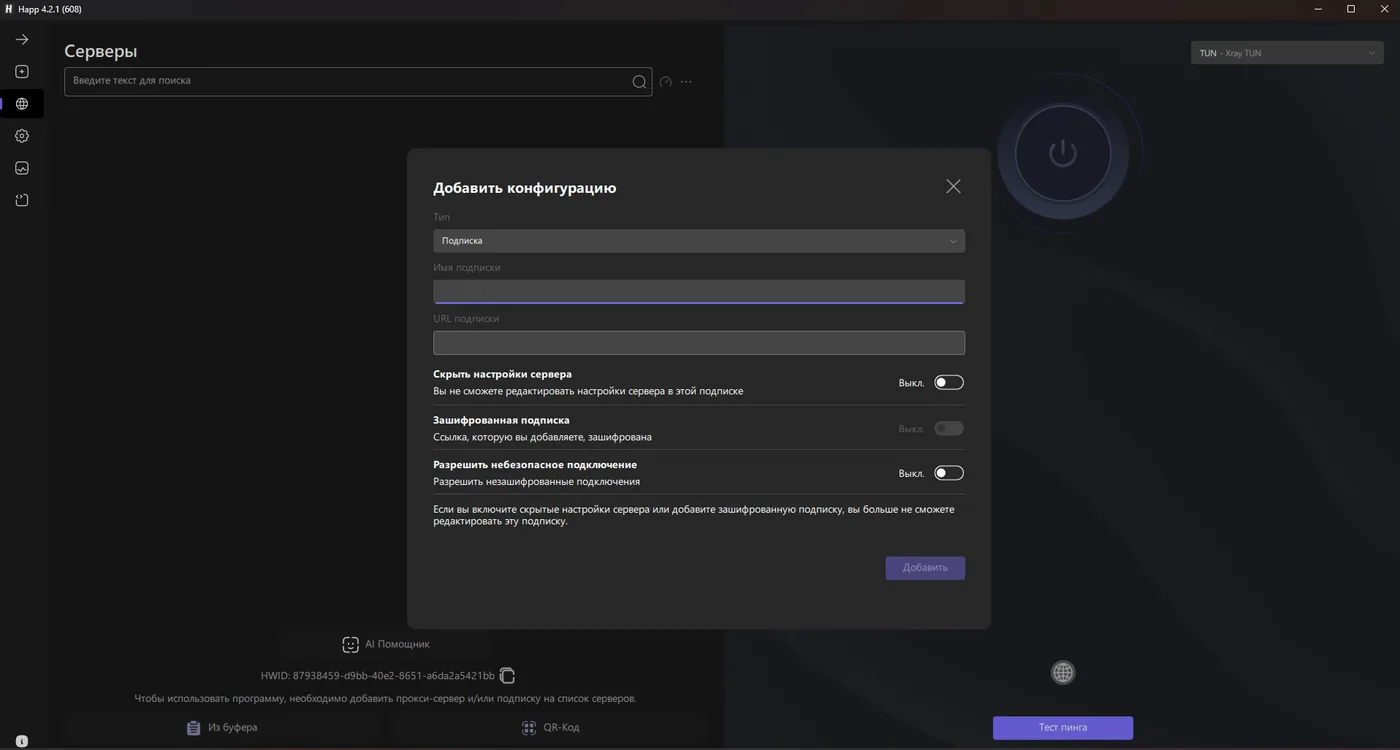Focus the URL подписки input field
1400x750 pixels.
(699, 343)
